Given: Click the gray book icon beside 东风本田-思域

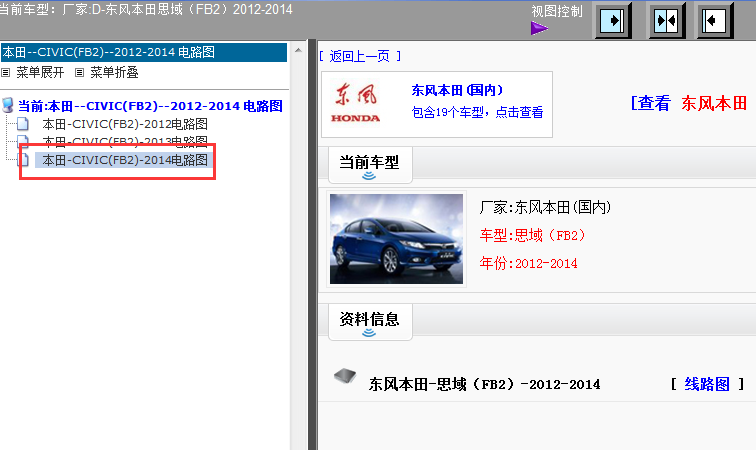Looking at the screenshot, I should click(x=345, y=376).
